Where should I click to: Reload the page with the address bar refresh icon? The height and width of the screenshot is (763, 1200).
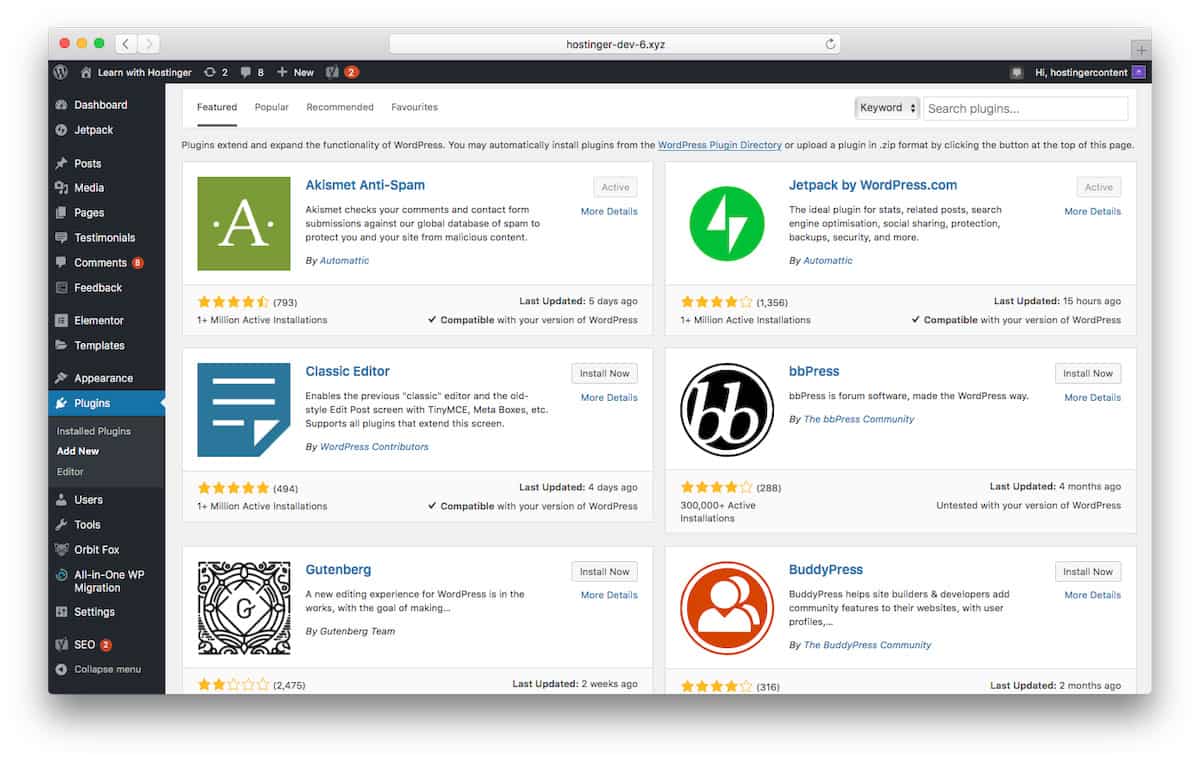pos(830,44)
